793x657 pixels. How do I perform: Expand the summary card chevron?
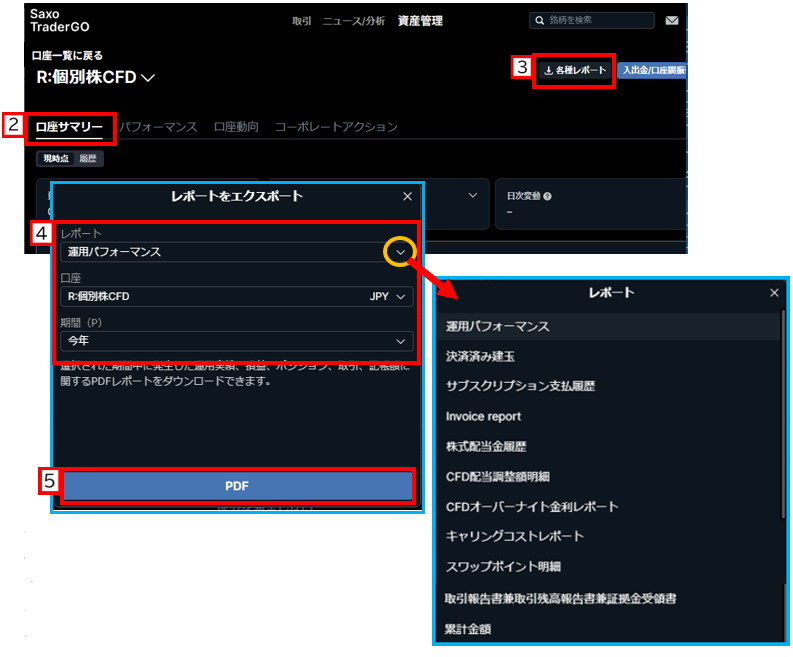[473, 195]
